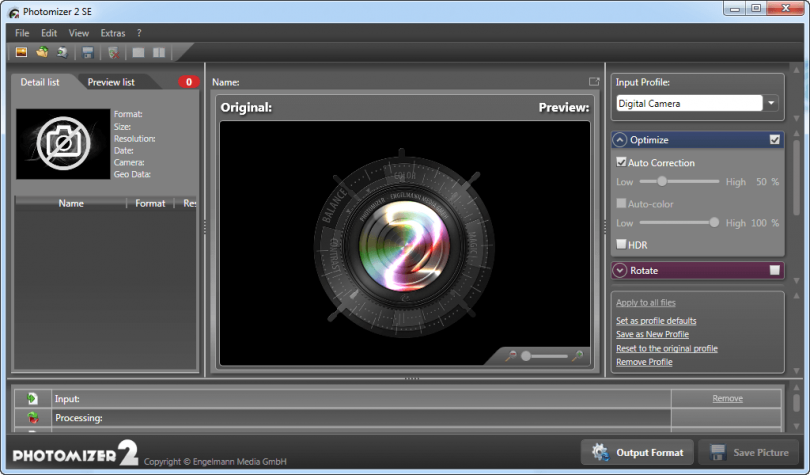
Task: Toggle the Optimize section checkbox
Action: [774, 139]
